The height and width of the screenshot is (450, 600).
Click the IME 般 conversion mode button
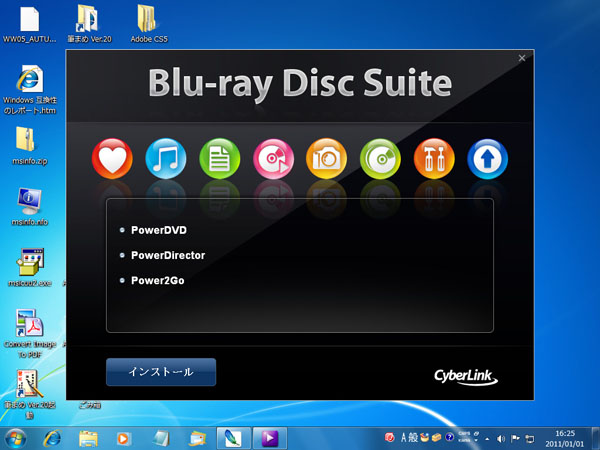pyautogui.click(x=413, y=437)
